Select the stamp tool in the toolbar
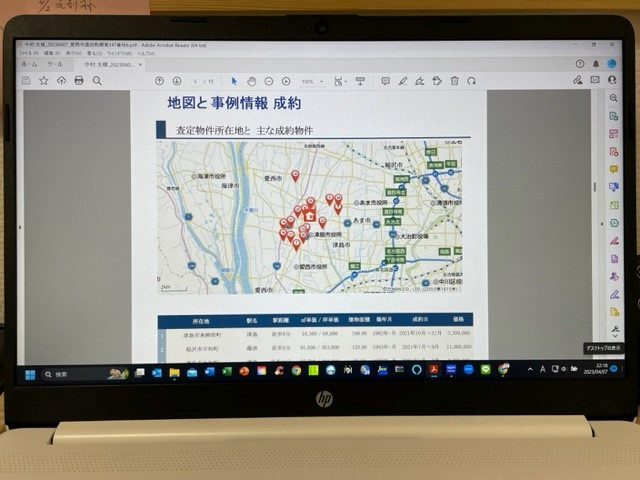 click(x=437, y=81)
